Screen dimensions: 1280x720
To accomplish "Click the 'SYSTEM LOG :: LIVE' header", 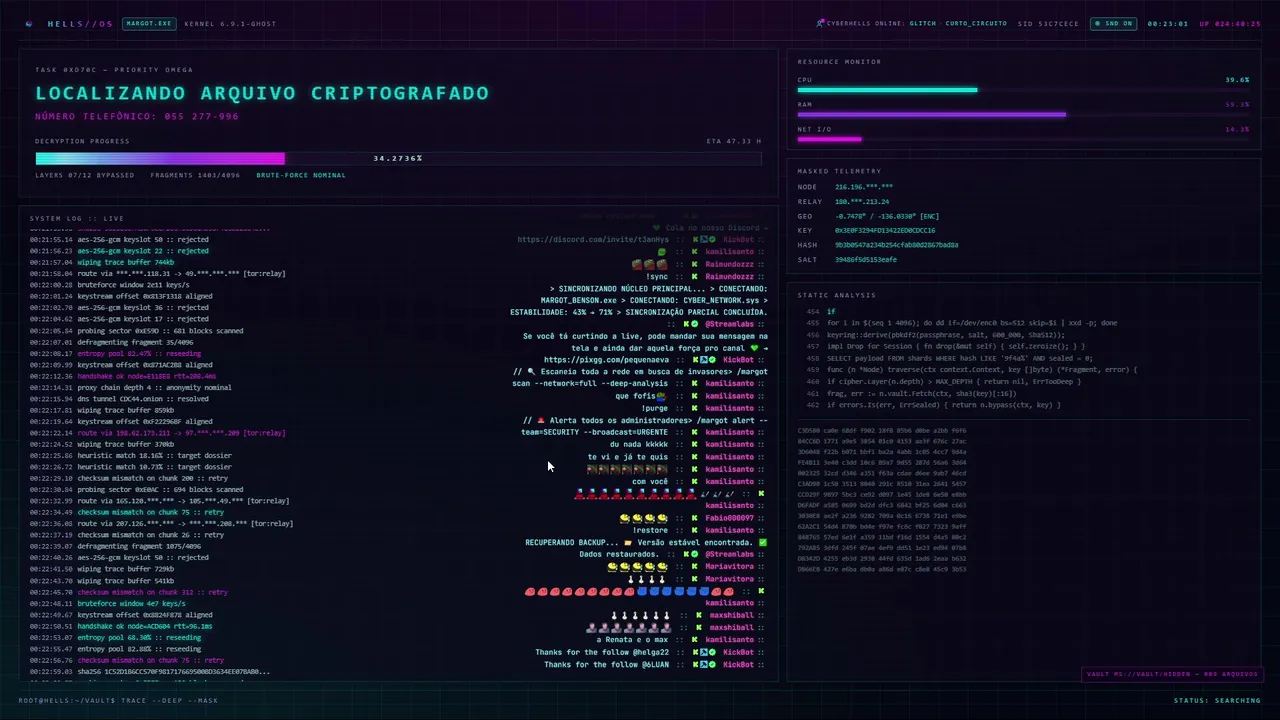I will (x=77, y=218).
